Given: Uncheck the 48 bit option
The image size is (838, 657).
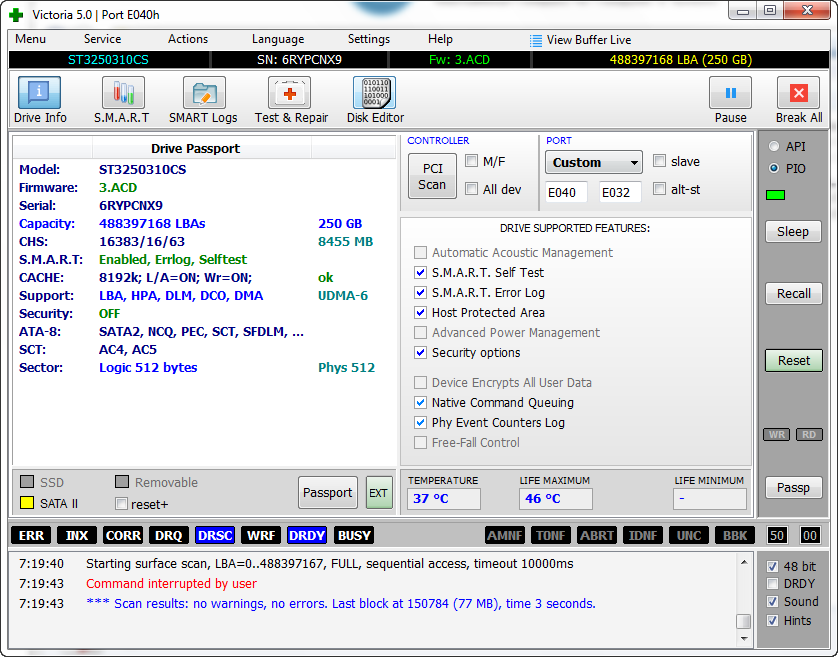Looking at the screenshot, I should coord(772,566).
